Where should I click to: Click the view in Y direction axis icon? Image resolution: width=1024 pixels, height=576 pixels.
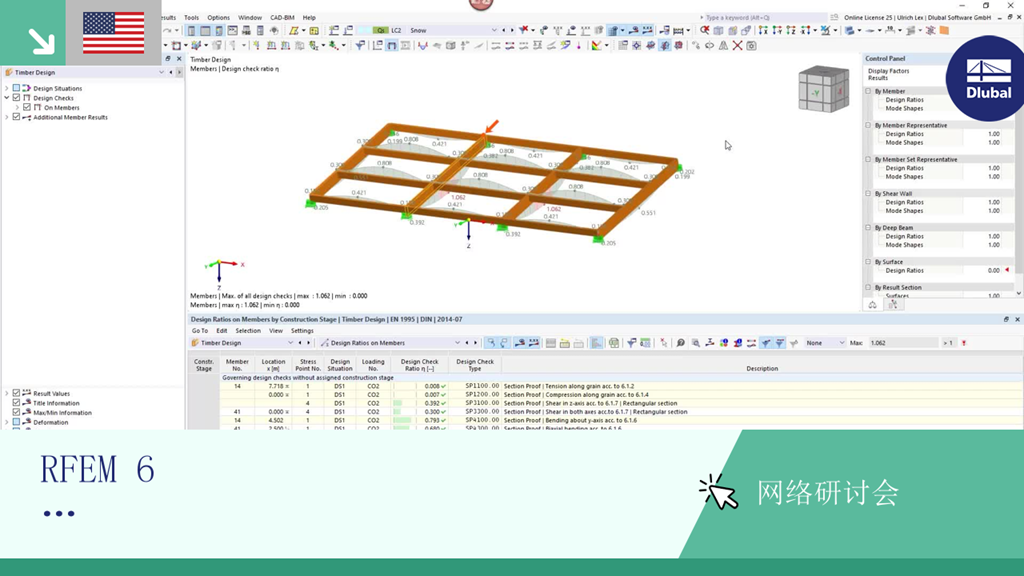(x=777, y=31)
